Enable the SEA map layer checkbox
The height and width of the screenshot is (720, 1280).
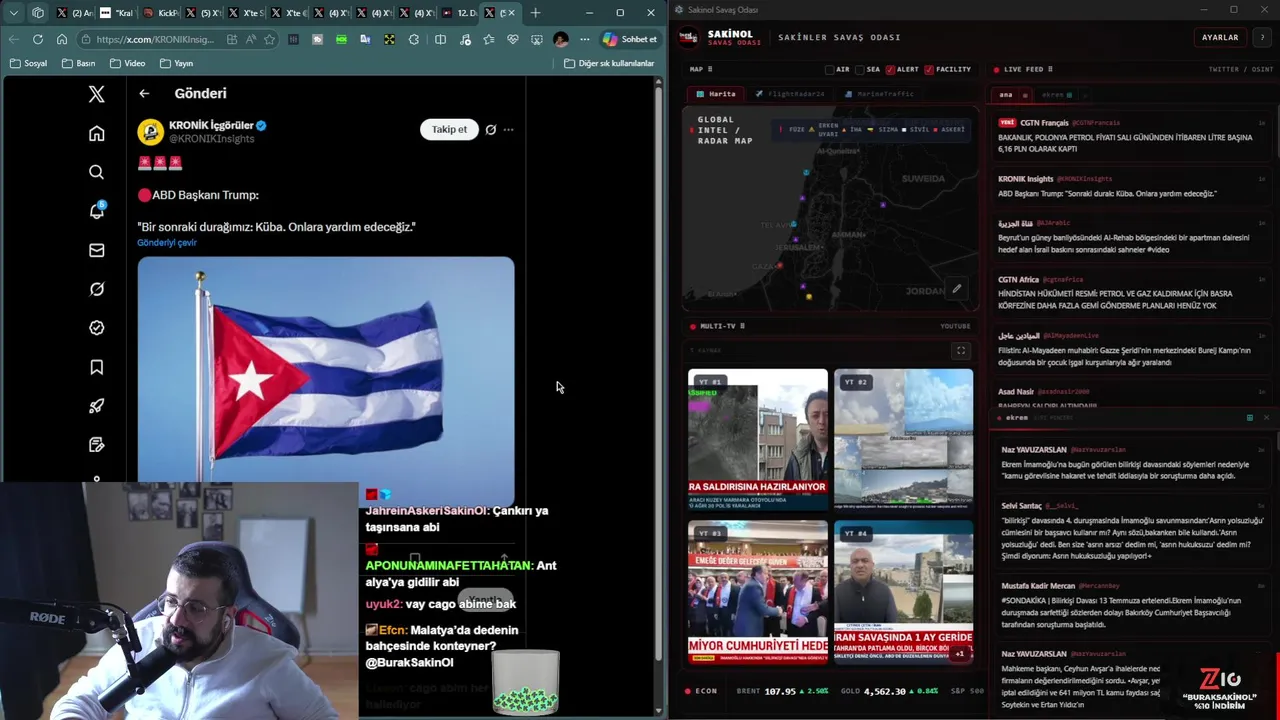click(x=860, y=70)
